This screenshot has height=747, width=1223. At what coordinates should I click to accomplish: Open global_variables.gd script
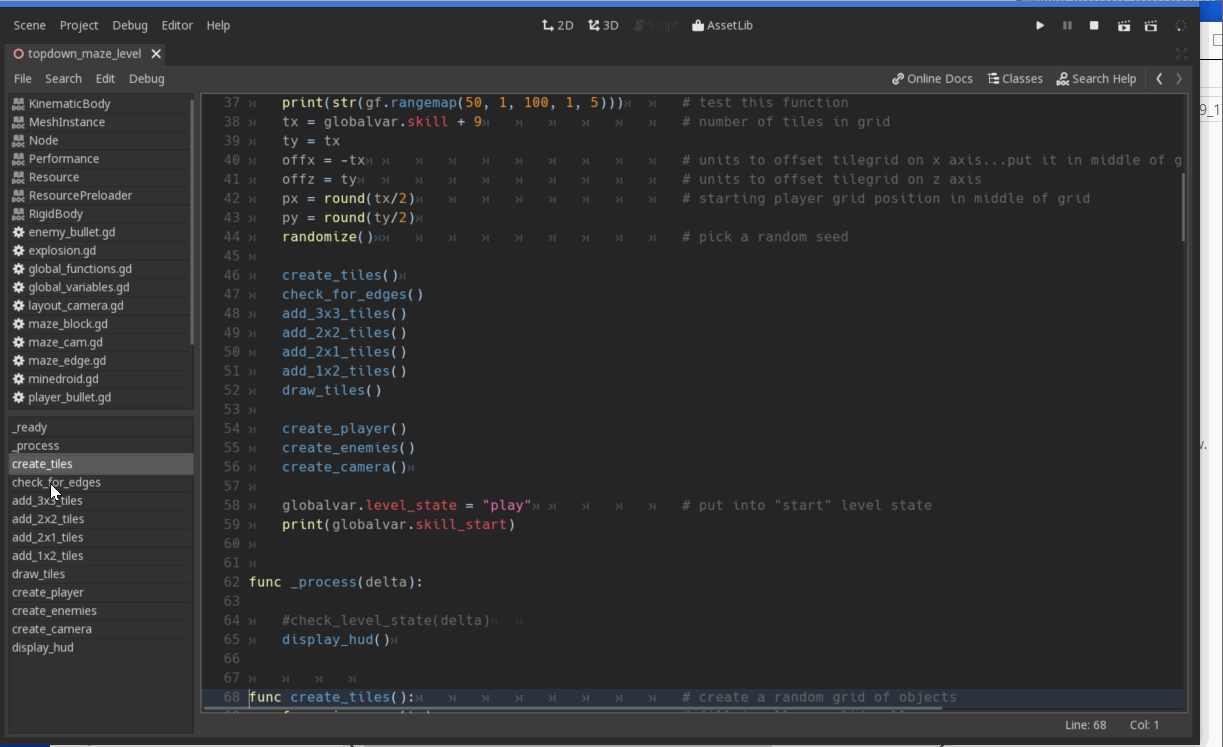pos(99,287)
